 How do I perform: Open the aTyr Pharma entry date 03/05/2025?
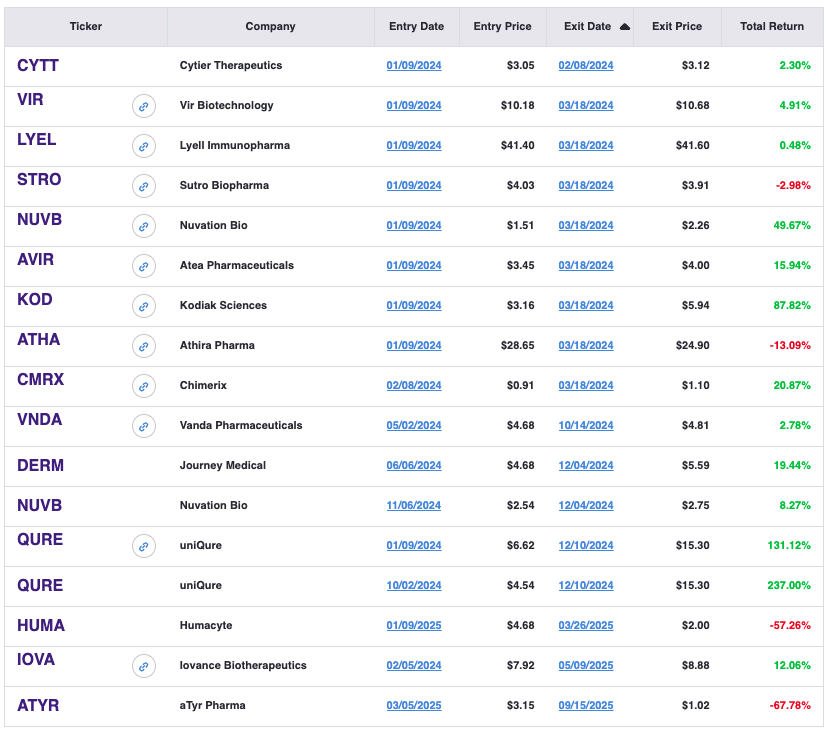[414, 706]
